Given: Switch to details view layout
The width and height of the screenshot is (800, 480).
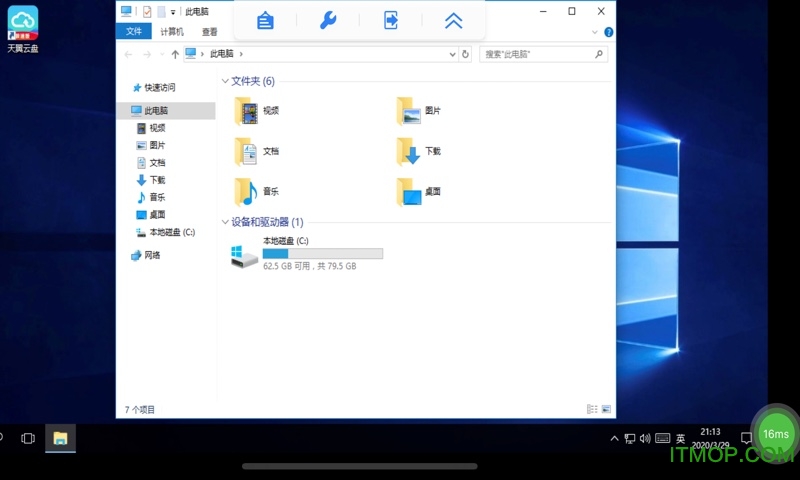Looking at the screenshot, I should (x=592, y=409).
